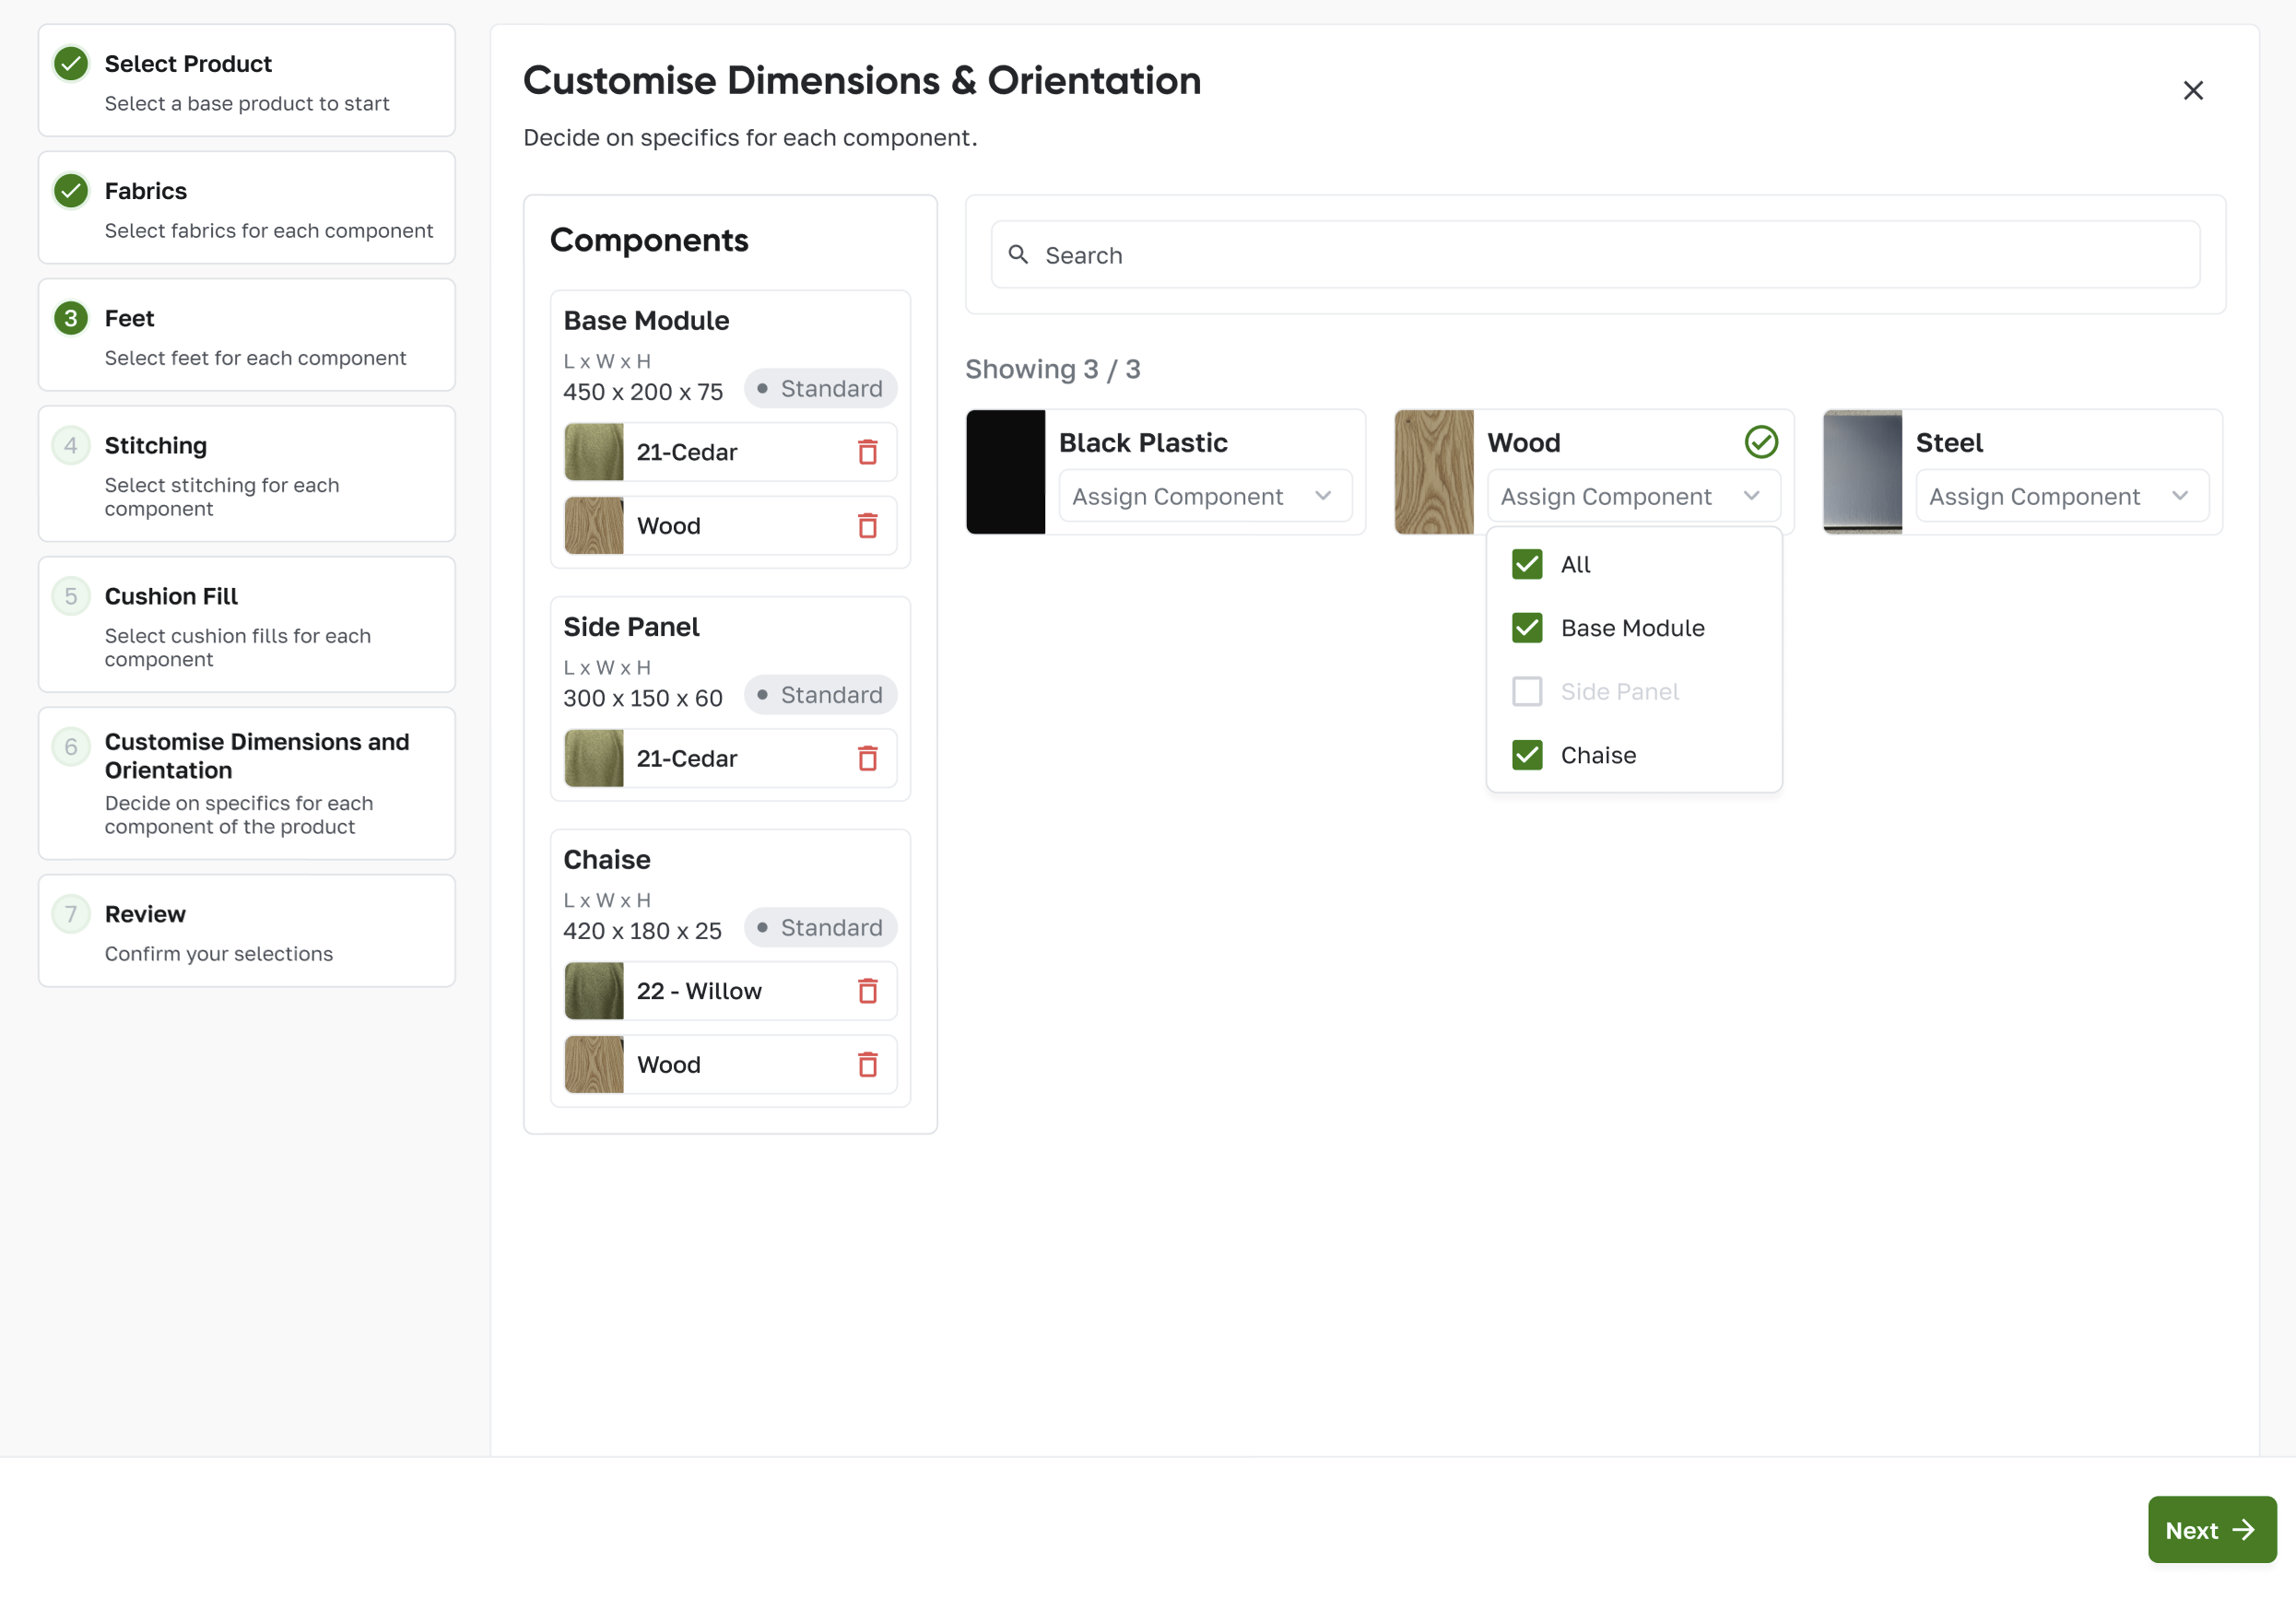This screenshot has height=1599, width=2296.
Task: Remove 22 - Willow from Chaise
Action: pyautogui.click(x=867, y=991)
